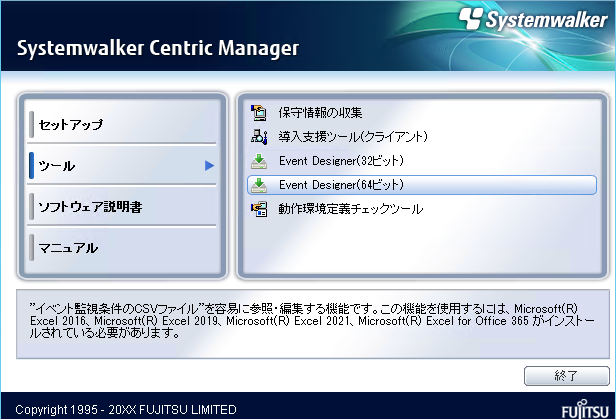Run the 動作環境定義チェックツール entry
616x419 pixels.
(351, 209)
